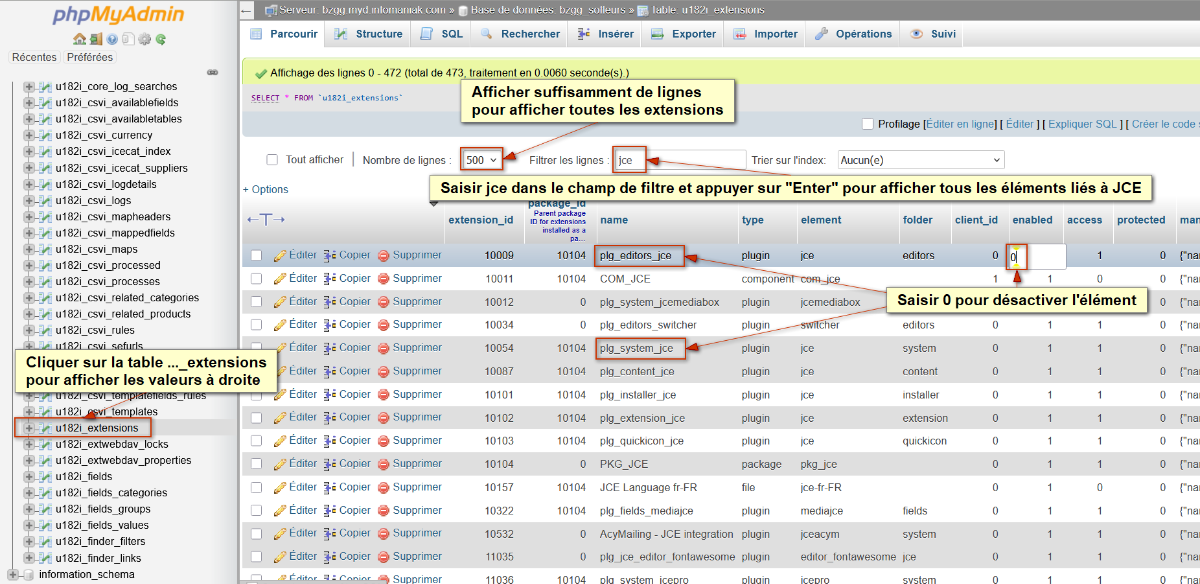Reload navigation panel with green refresh icon
This screenshot has height=584, width=1200.
tap(160, 39)
